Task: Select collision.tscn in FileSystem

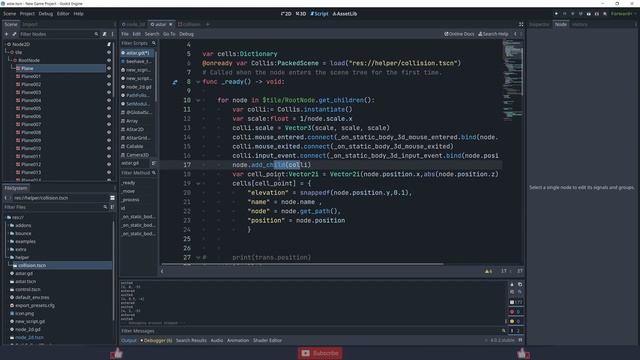Action: (x=59, y=265)
